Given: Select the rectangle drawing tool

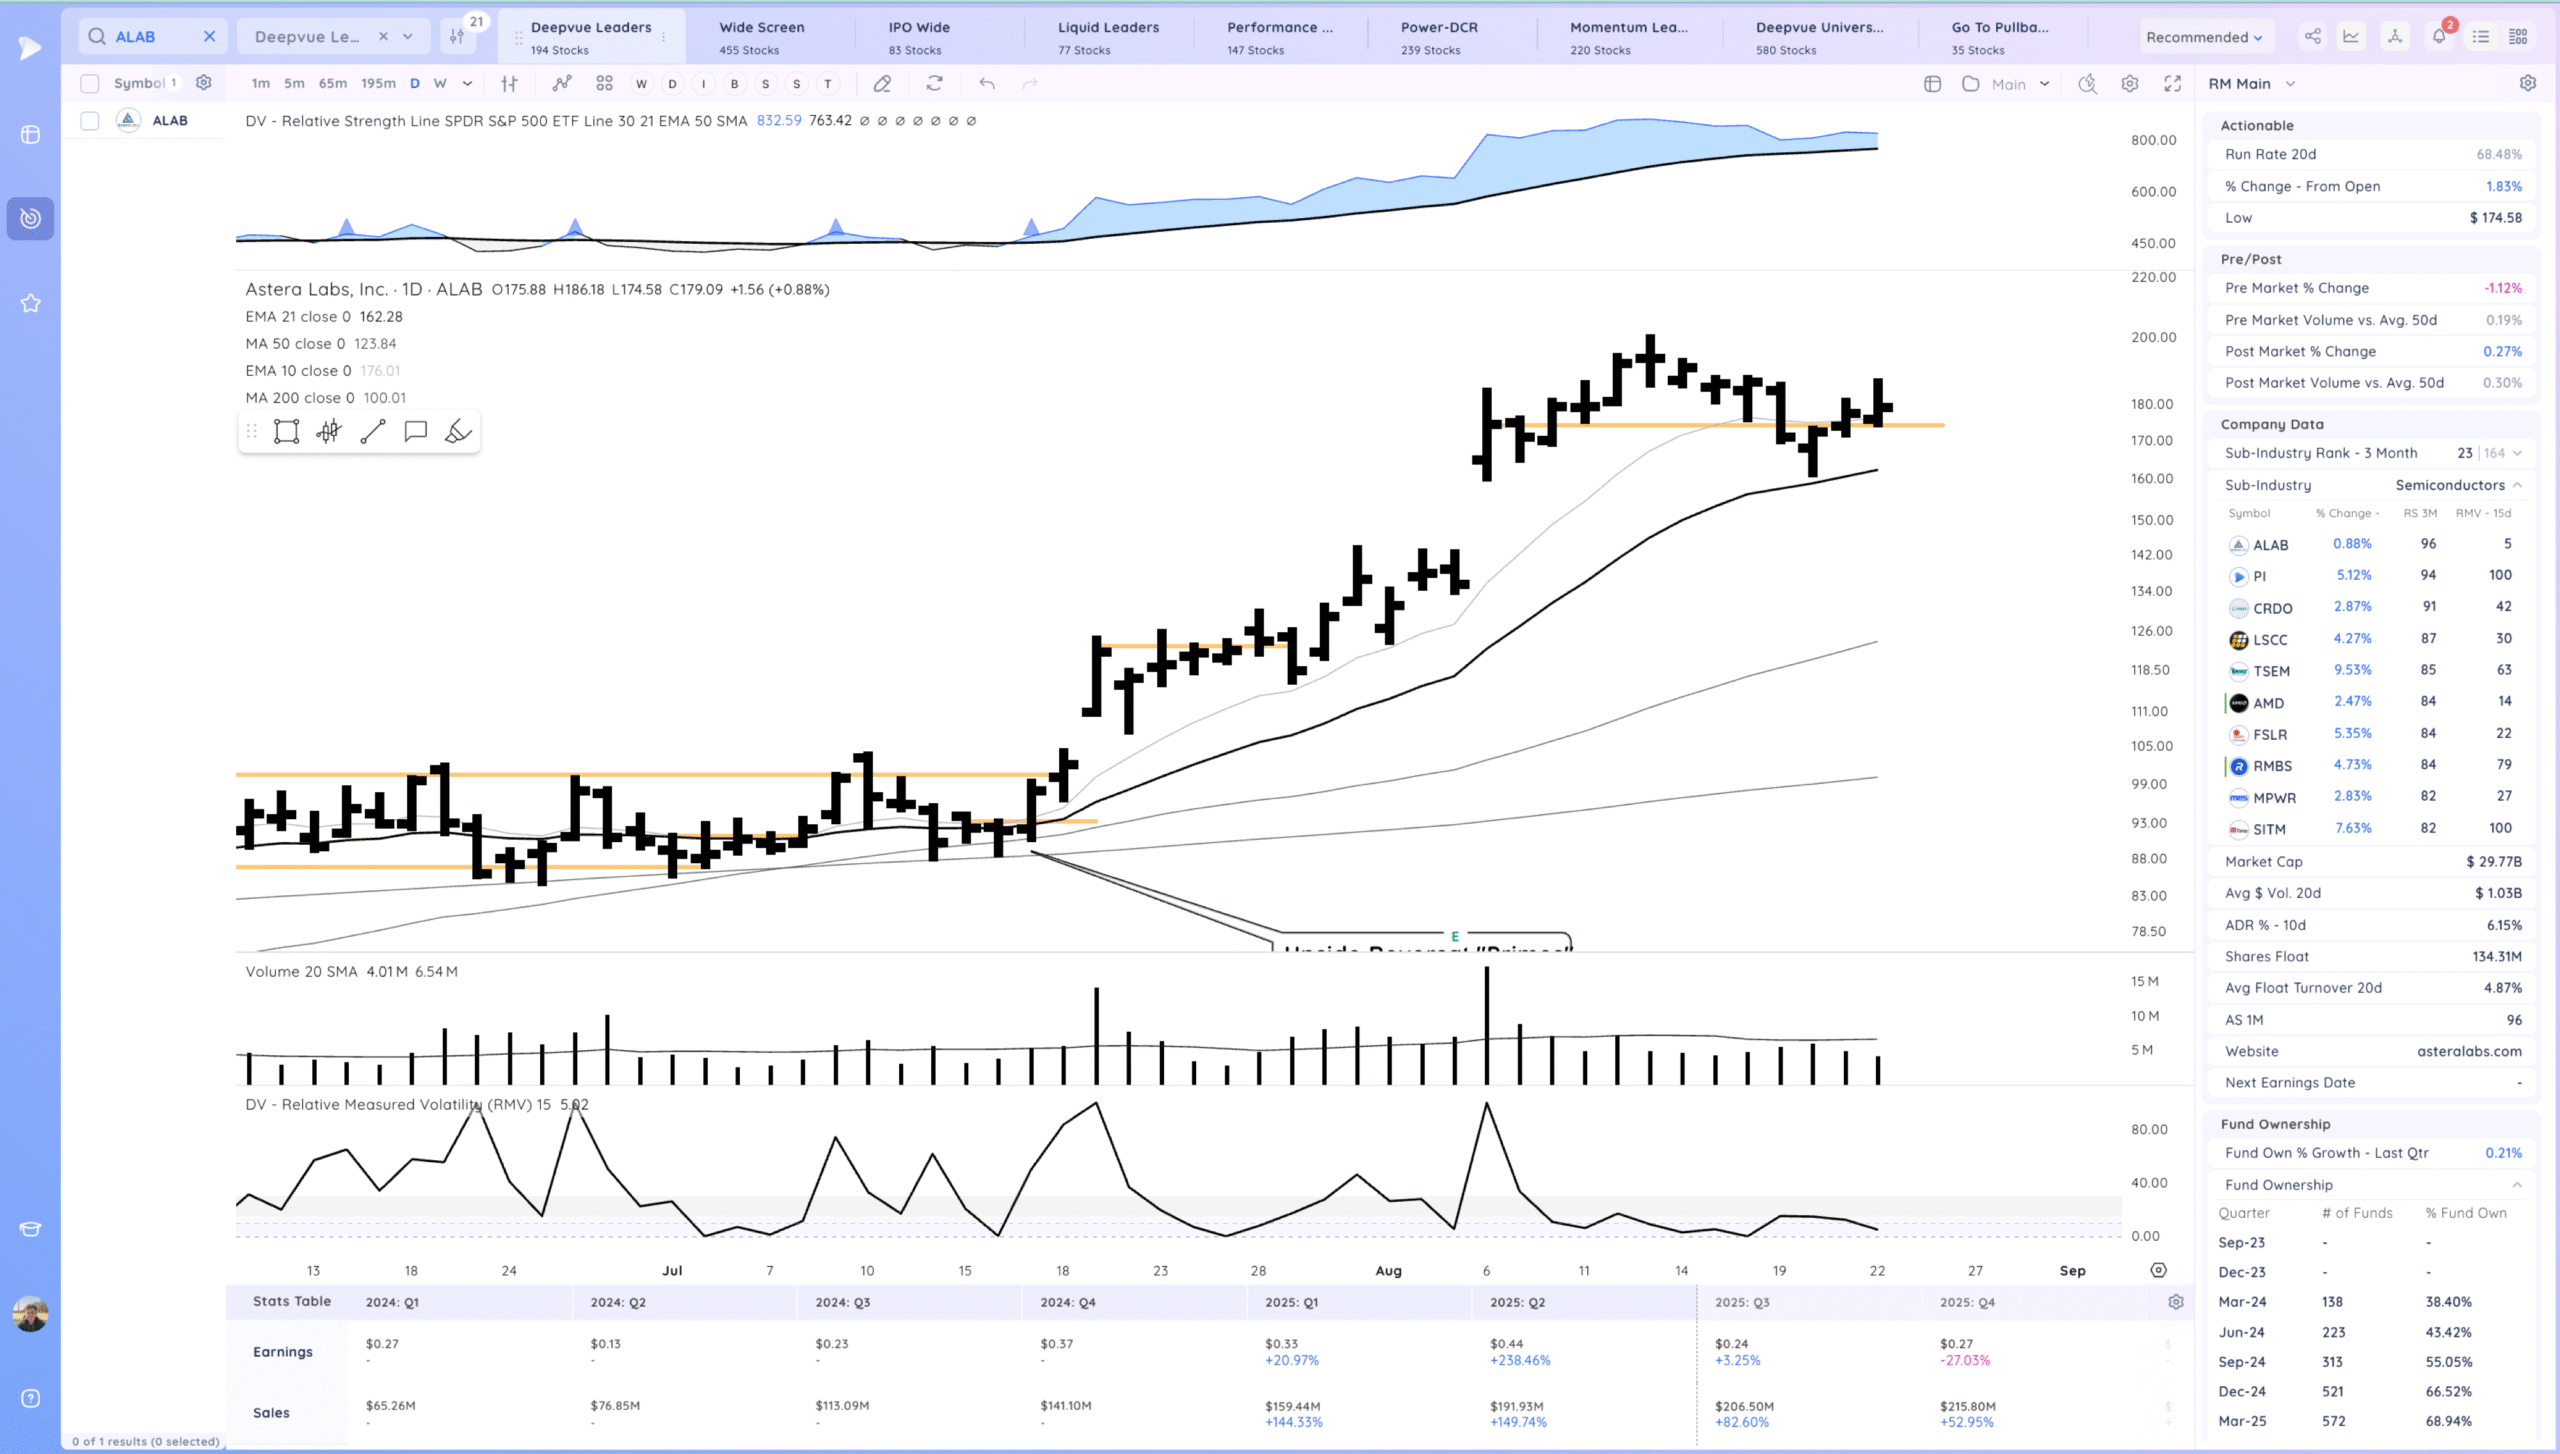Looking at the screenshot, I should [287, 432].
